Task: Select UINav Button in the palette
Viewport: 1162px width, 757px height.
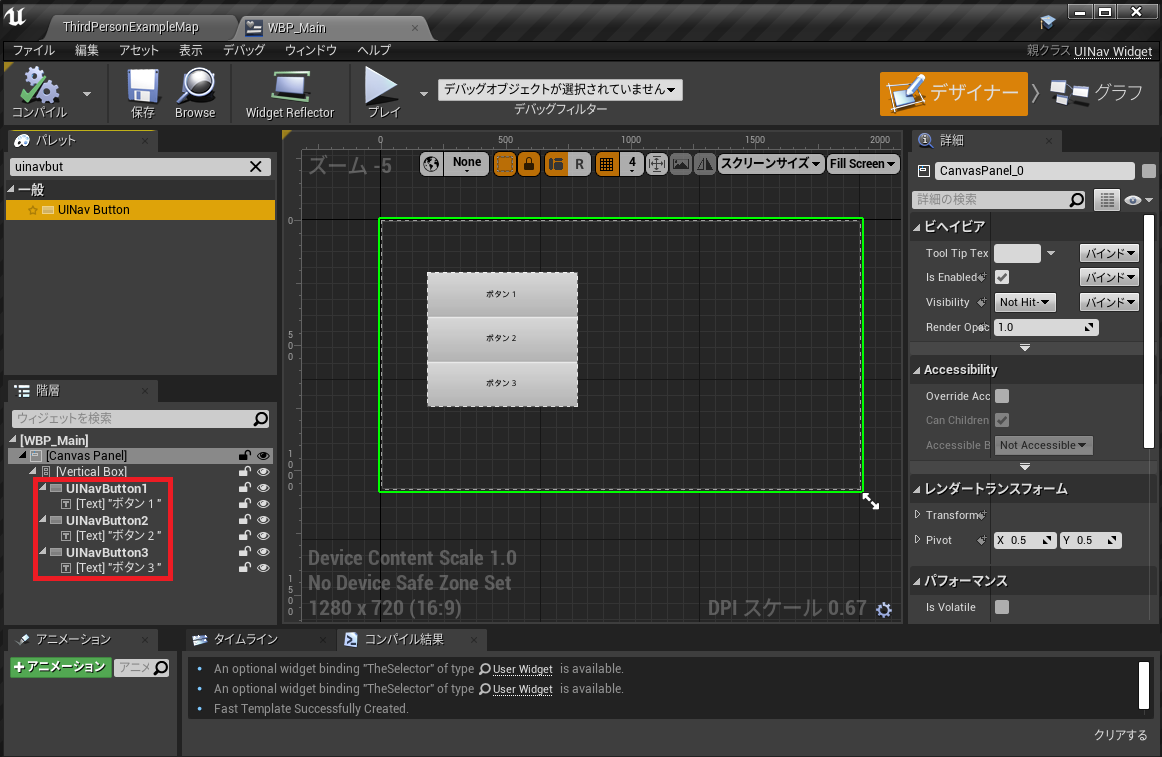Action: point(140,210)
